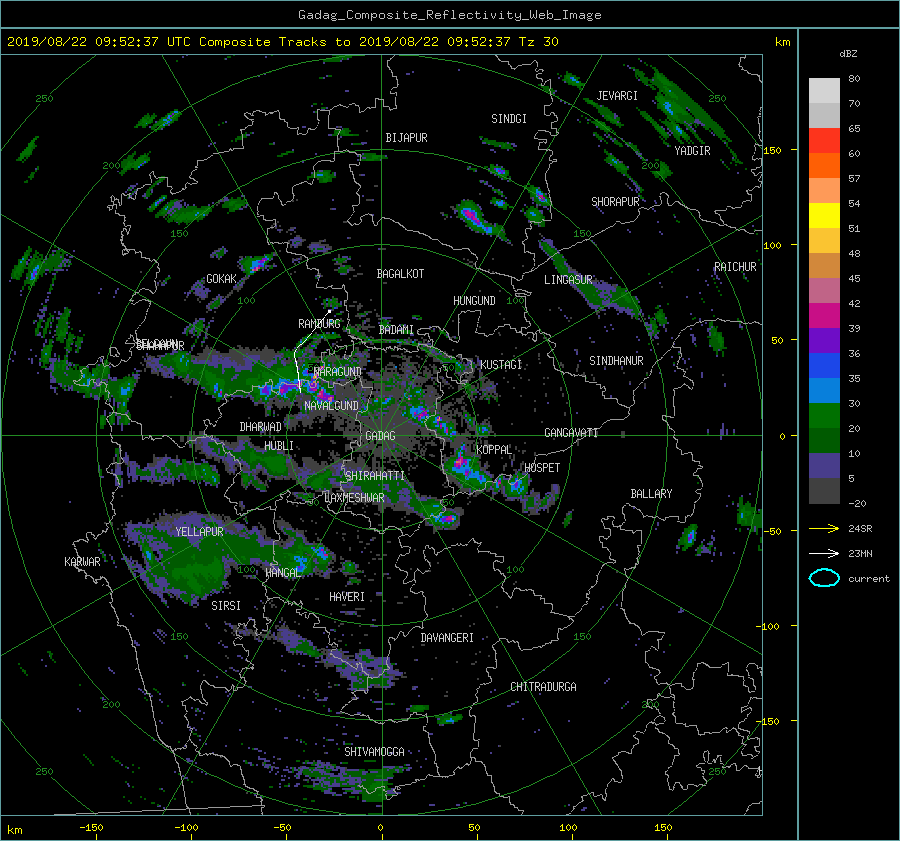Click the SHORAPUR city label

click(x=615, y=202)
